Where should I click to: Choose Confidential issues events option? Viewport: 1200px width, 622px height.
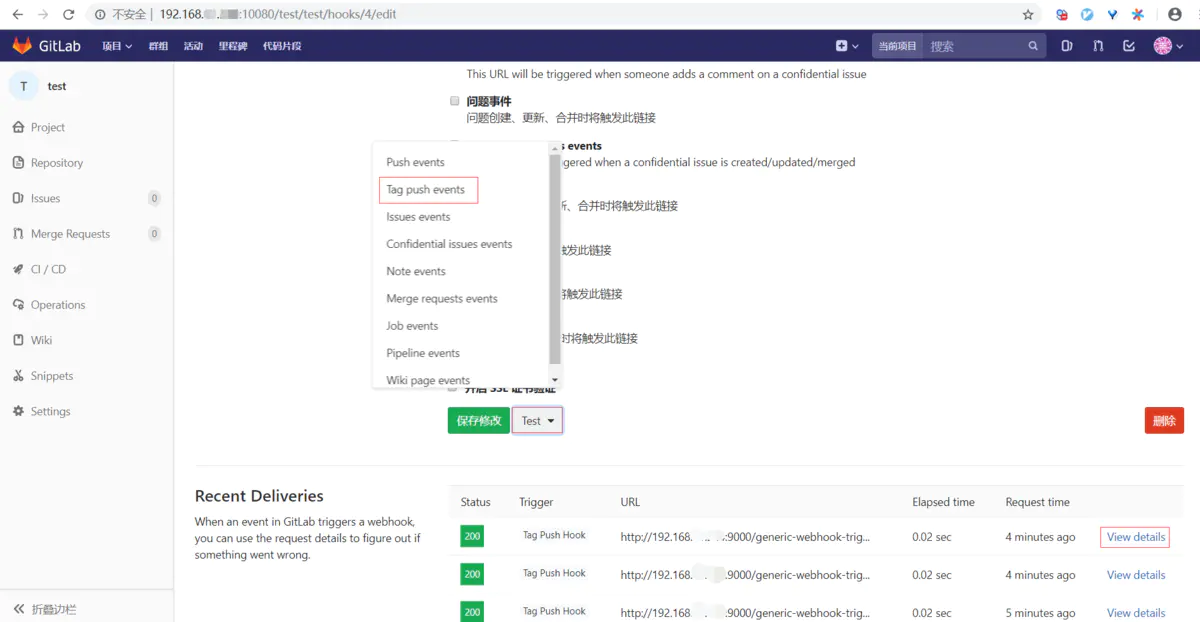[449, 244]
